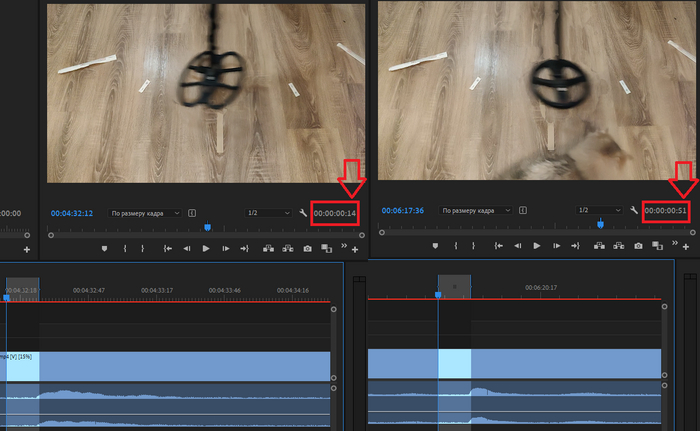
Task: Click the left monitor timecode 00:04:32:12
Action: pyautogui.click(x=72, y=213)
